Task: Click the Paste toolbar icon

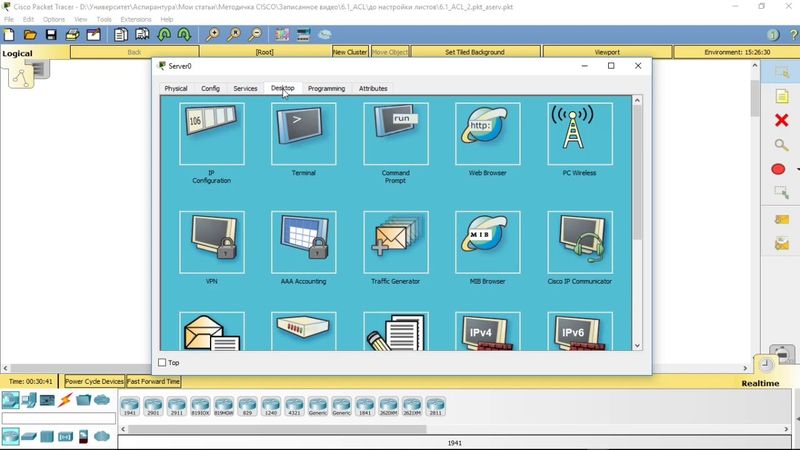Action: click(x=142, y=35)
